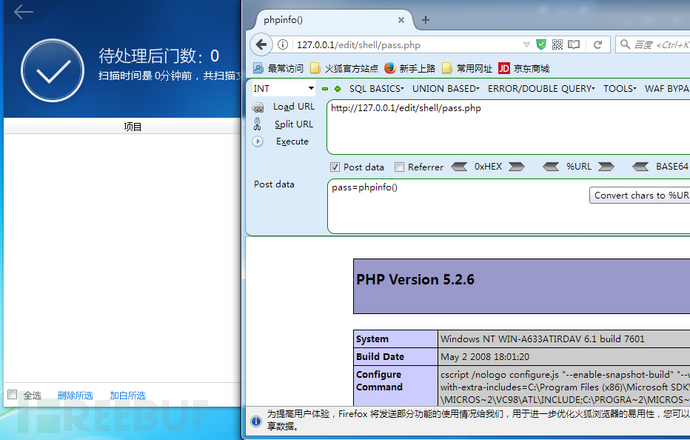Click left arrow before %URL
Image resolution: width=690 pixels, height=440 pixels.
point(551,167)
